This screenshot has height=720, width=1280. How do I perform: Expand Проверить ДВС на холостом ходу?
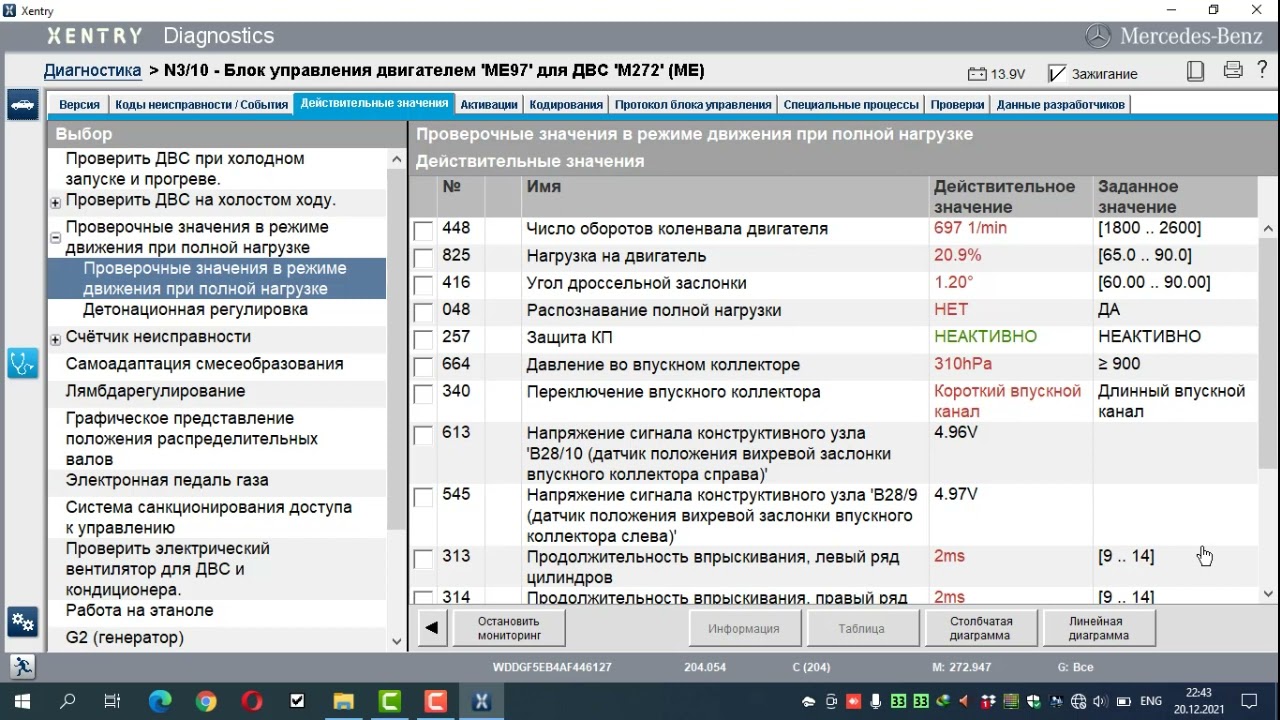coord(56,202)
